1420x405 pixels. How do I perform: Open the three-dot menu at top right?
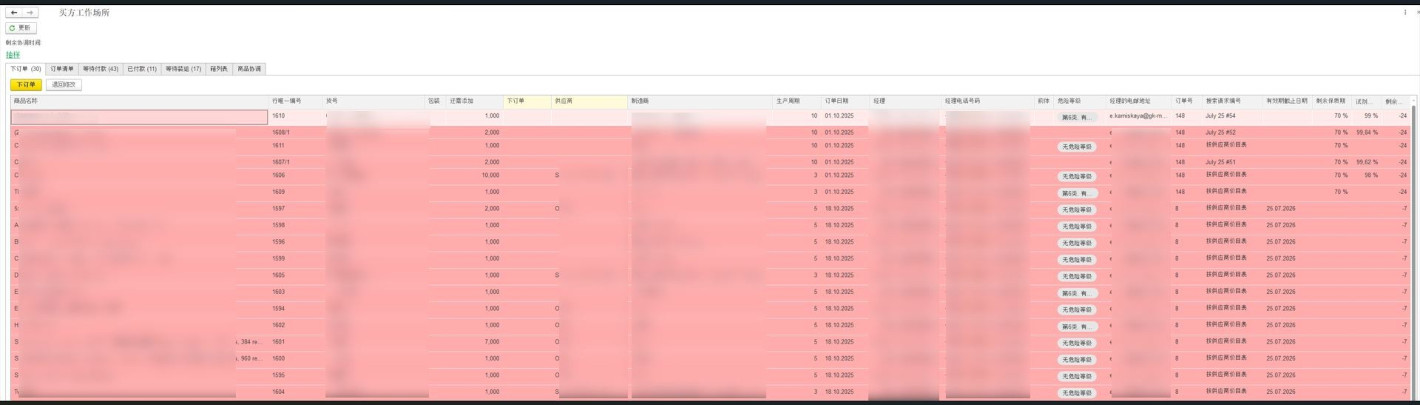coord(1405,12)
